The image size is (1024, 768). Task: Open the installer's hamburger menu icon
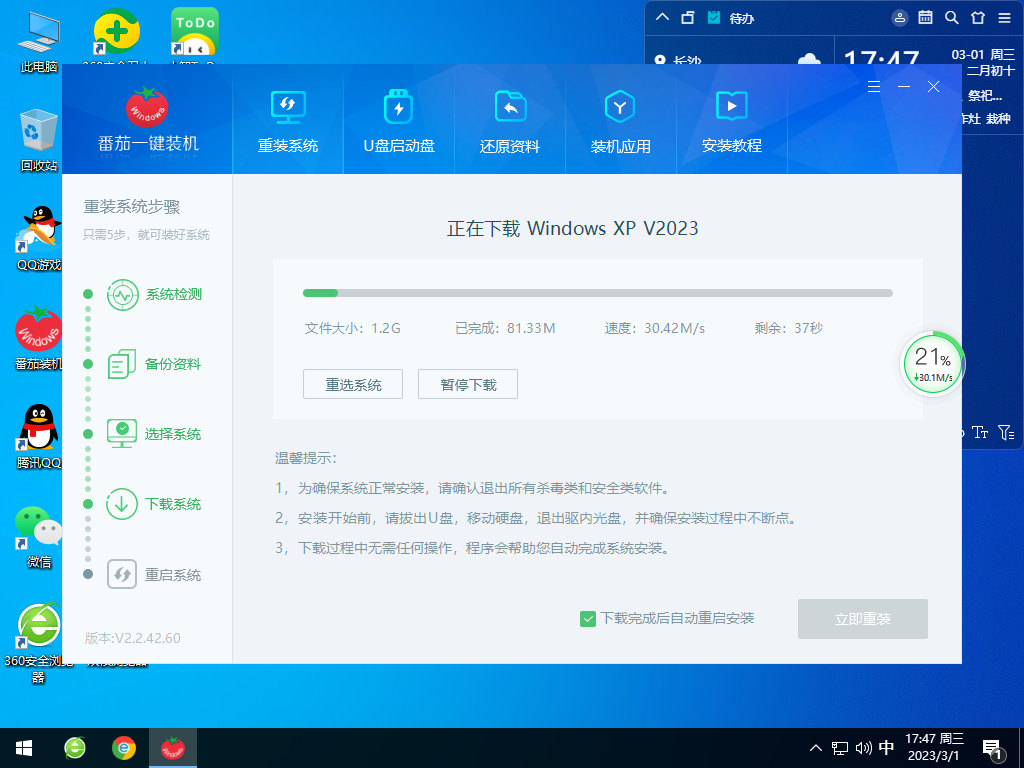pyautogui.click(x=874, y=87)
